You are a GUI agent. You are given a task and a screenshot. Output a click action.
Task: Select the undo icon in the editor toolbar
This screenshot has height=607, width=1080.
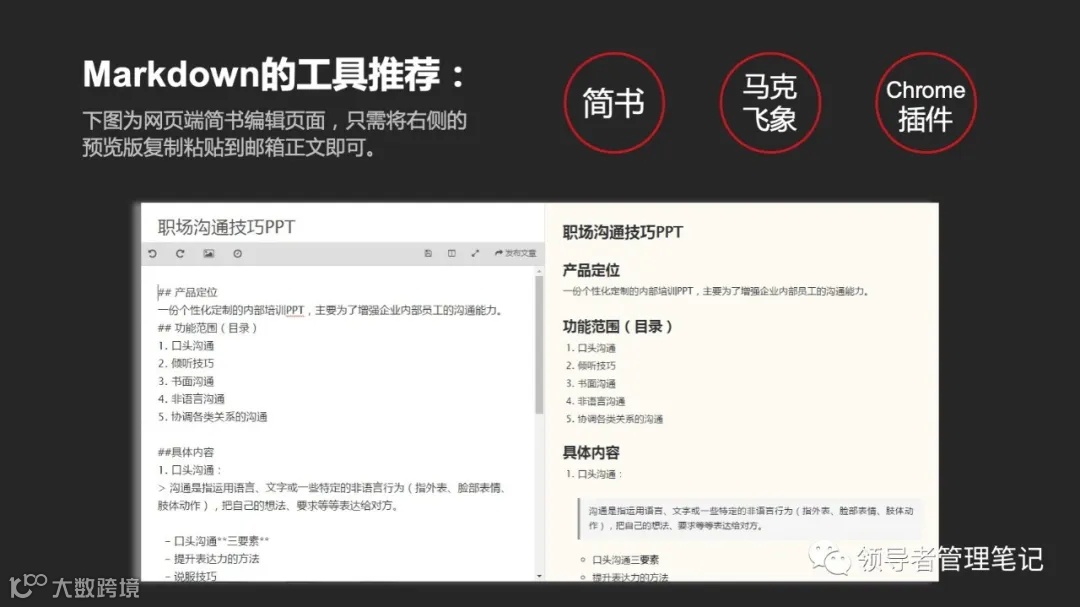(153, 253)
